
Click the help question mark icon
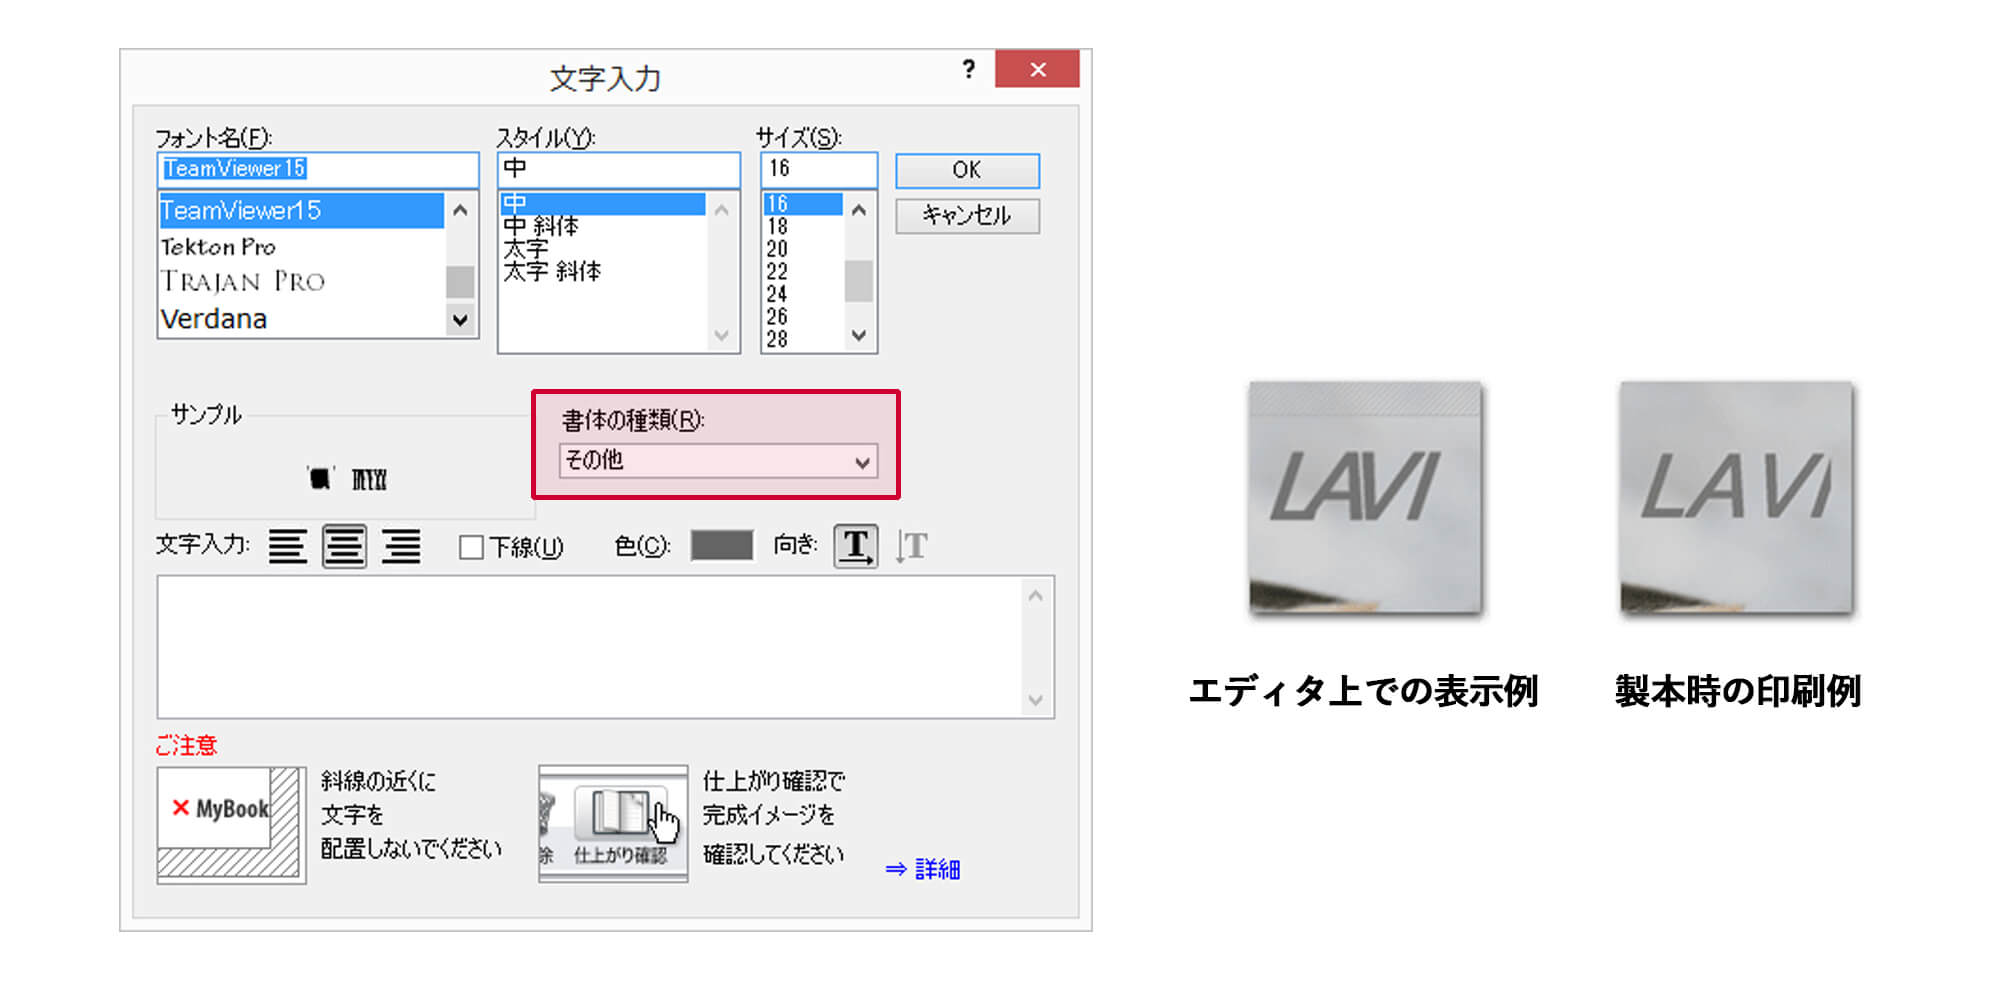coord(968,69)
